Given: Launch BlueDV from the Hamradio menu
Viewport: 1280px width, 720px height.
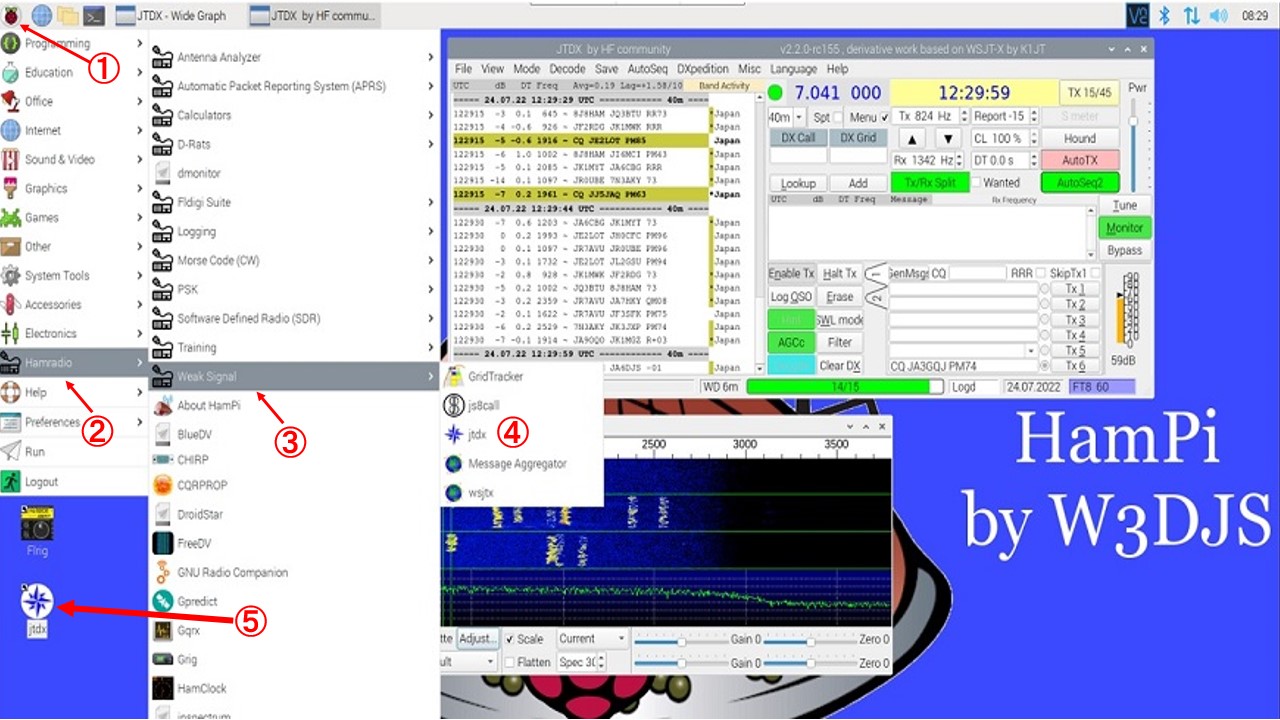Looking at the screenshot, I should (x=294, y=434).
